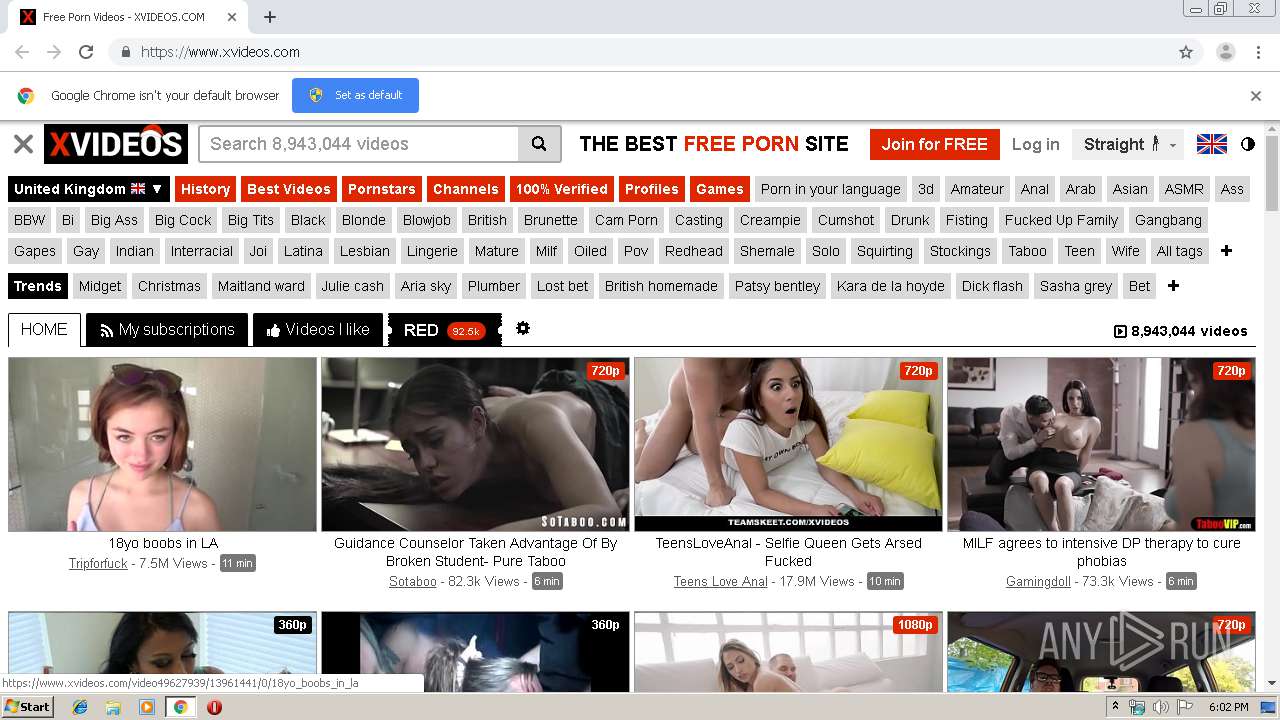Select the Christmas trend tag
The width and height of the screenshot is (1280, 720).
[x=169, y=286]
